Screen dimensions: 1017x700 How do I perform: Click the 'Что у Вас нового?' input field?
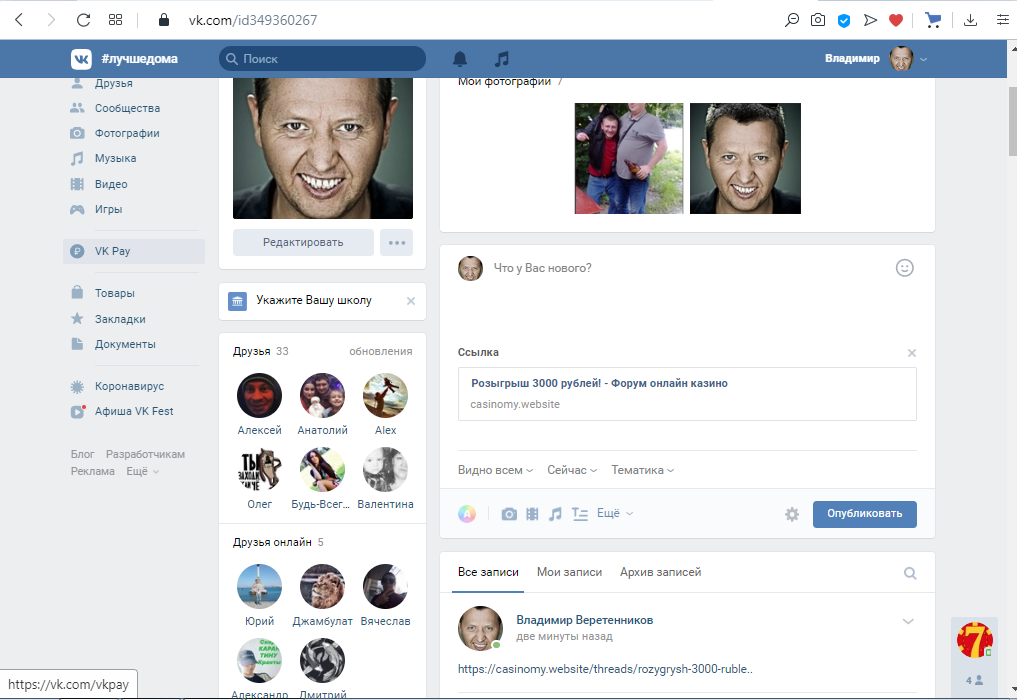pos(680,268)
